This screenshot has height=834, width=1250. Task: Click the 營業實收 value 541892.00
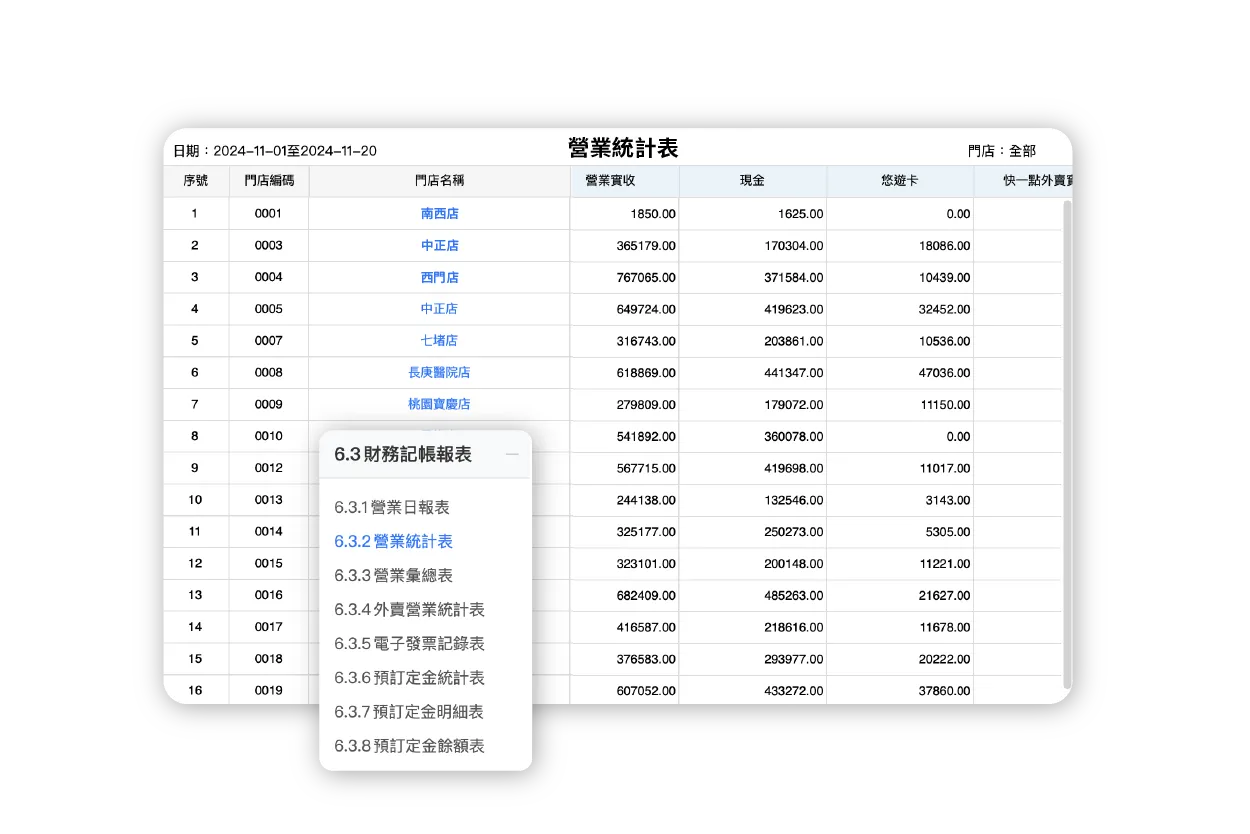646,437
